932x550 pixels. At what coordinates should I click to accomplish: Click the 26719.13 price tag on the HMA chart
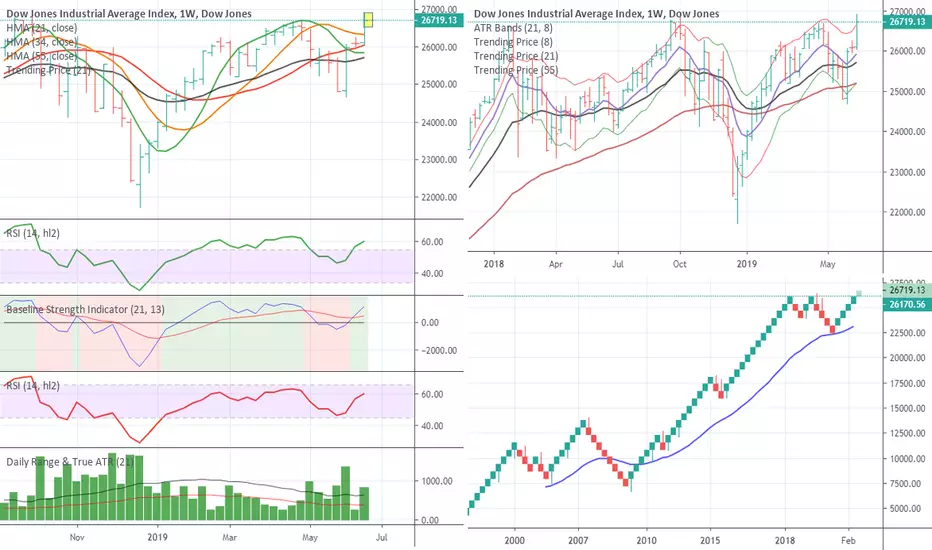tap(439, 20)
